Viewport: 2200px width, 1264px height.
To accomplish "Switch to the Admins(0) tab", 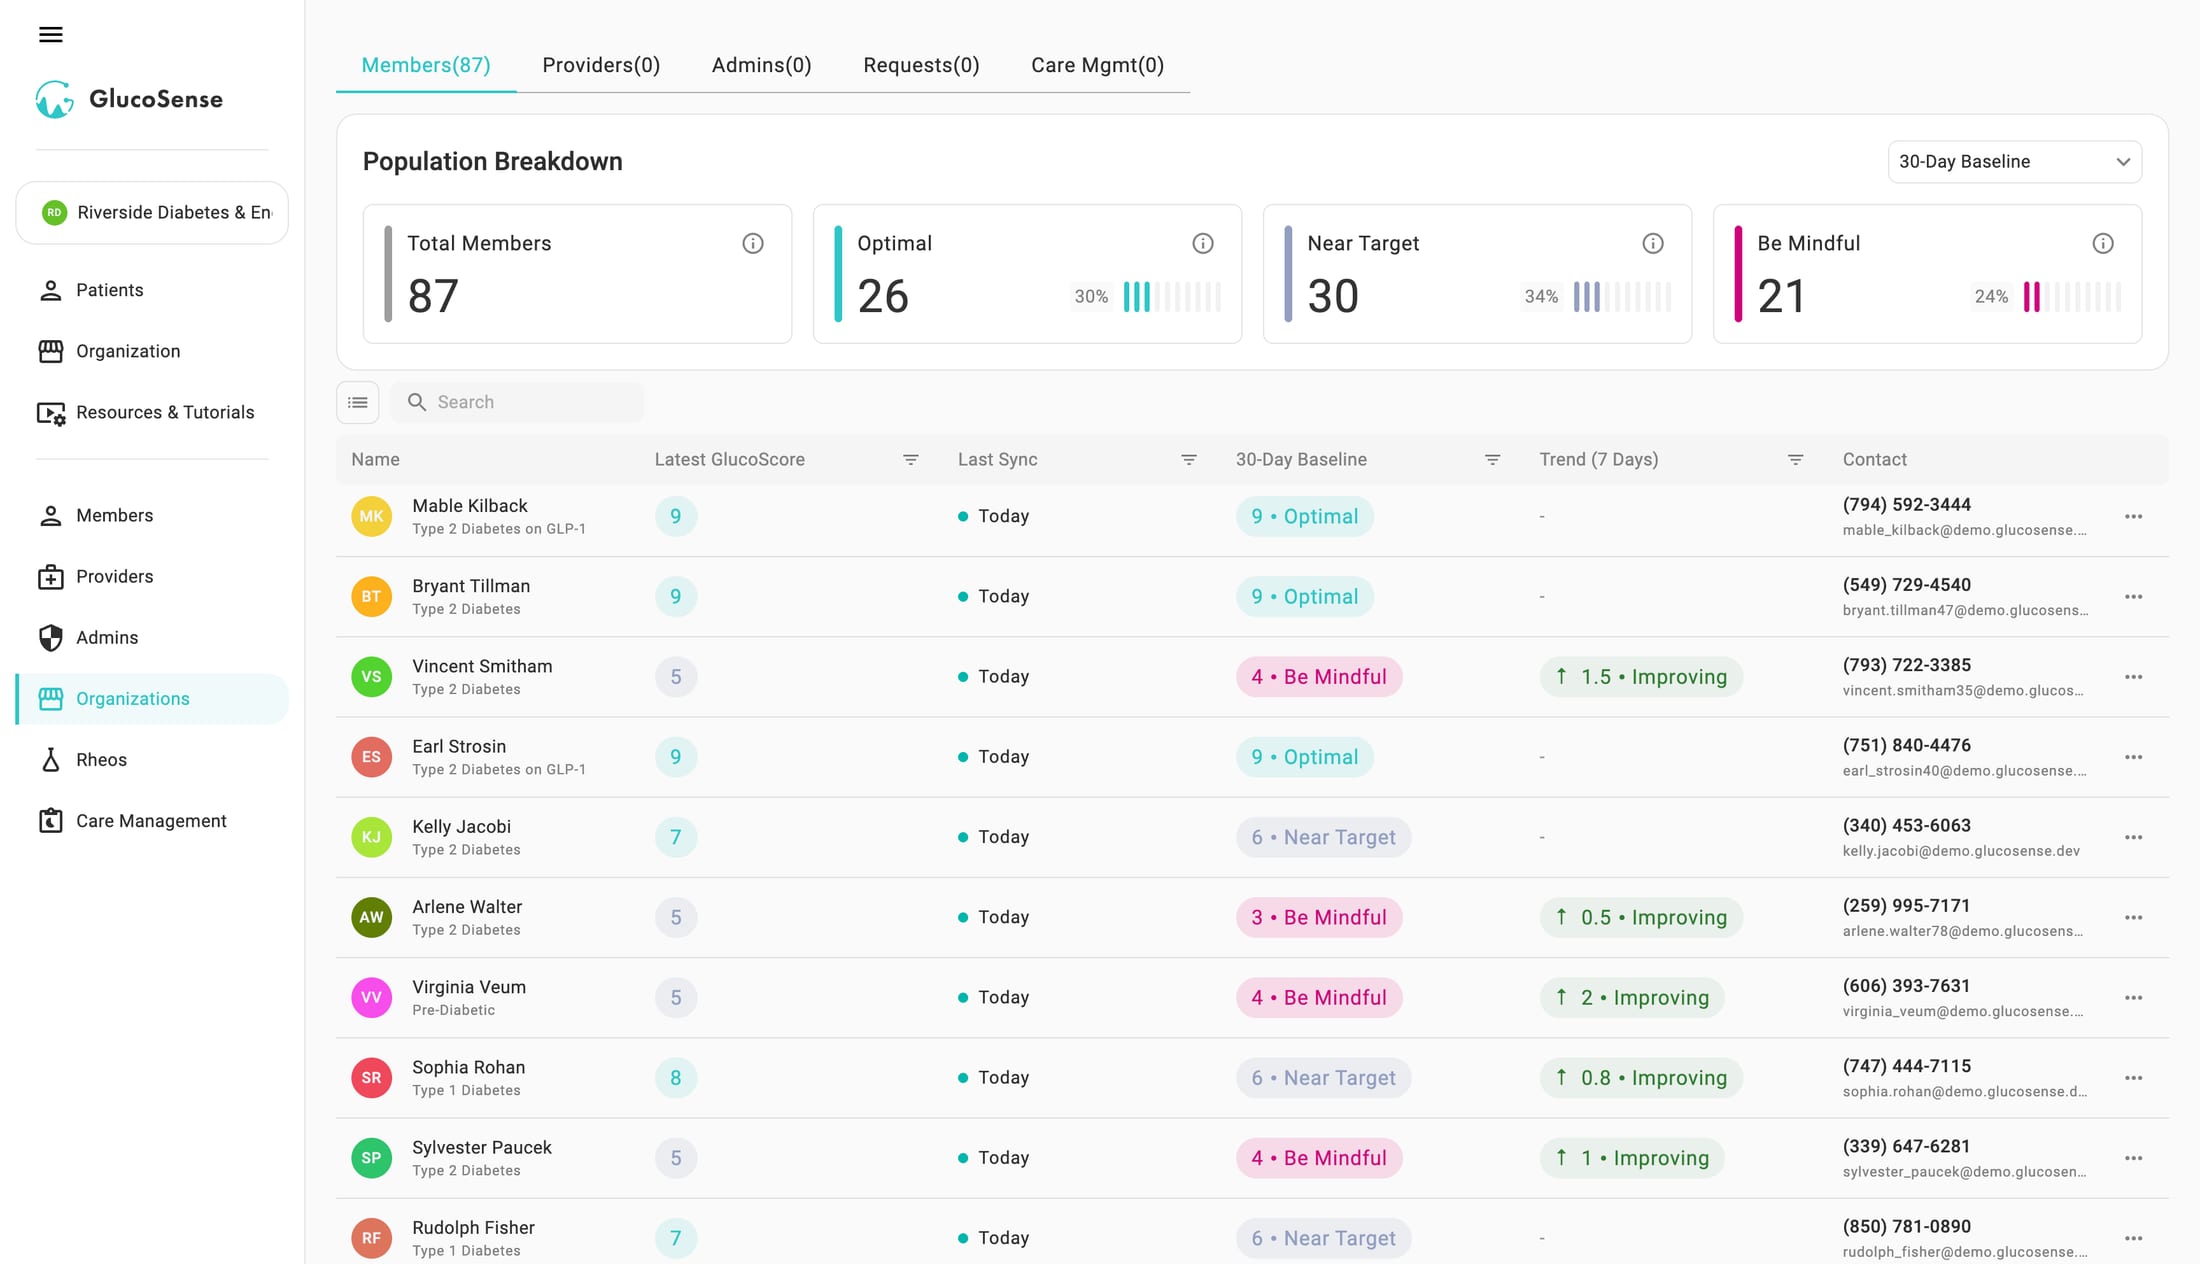I will coord(761,65).
